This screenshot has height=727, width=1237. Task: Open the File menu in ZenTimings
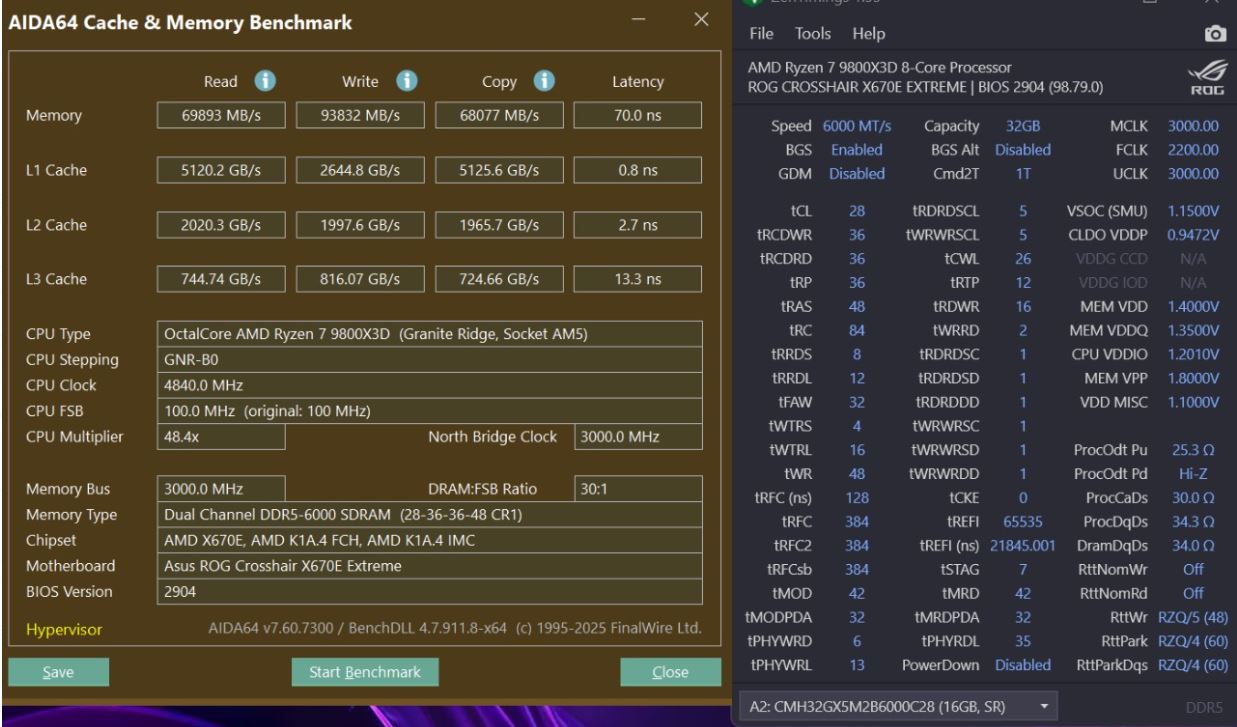click(x=763, y=35)
